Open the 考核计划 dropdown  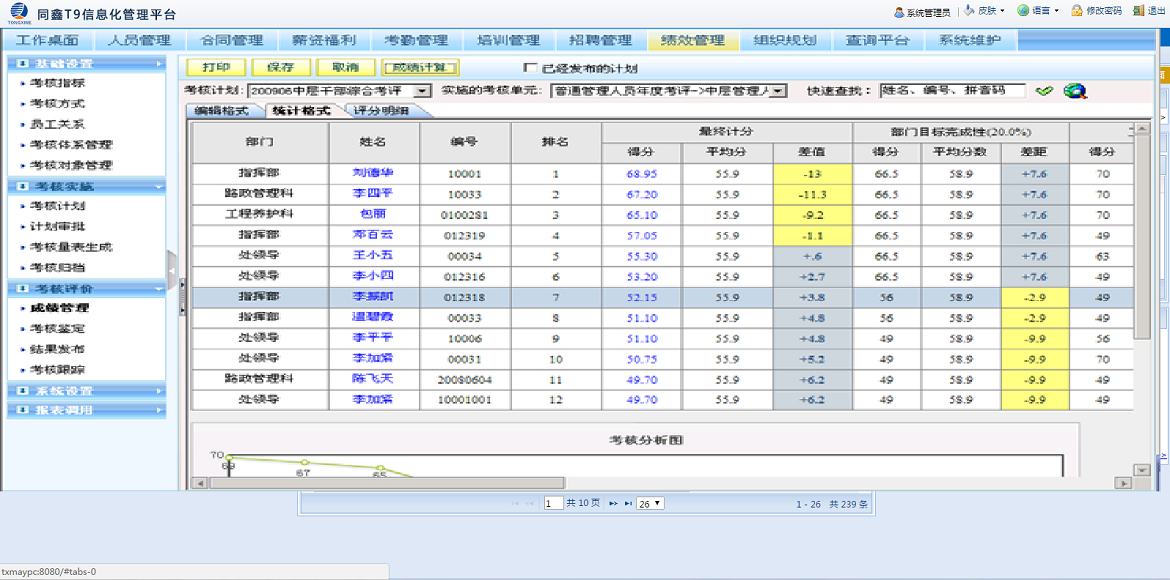422,91
